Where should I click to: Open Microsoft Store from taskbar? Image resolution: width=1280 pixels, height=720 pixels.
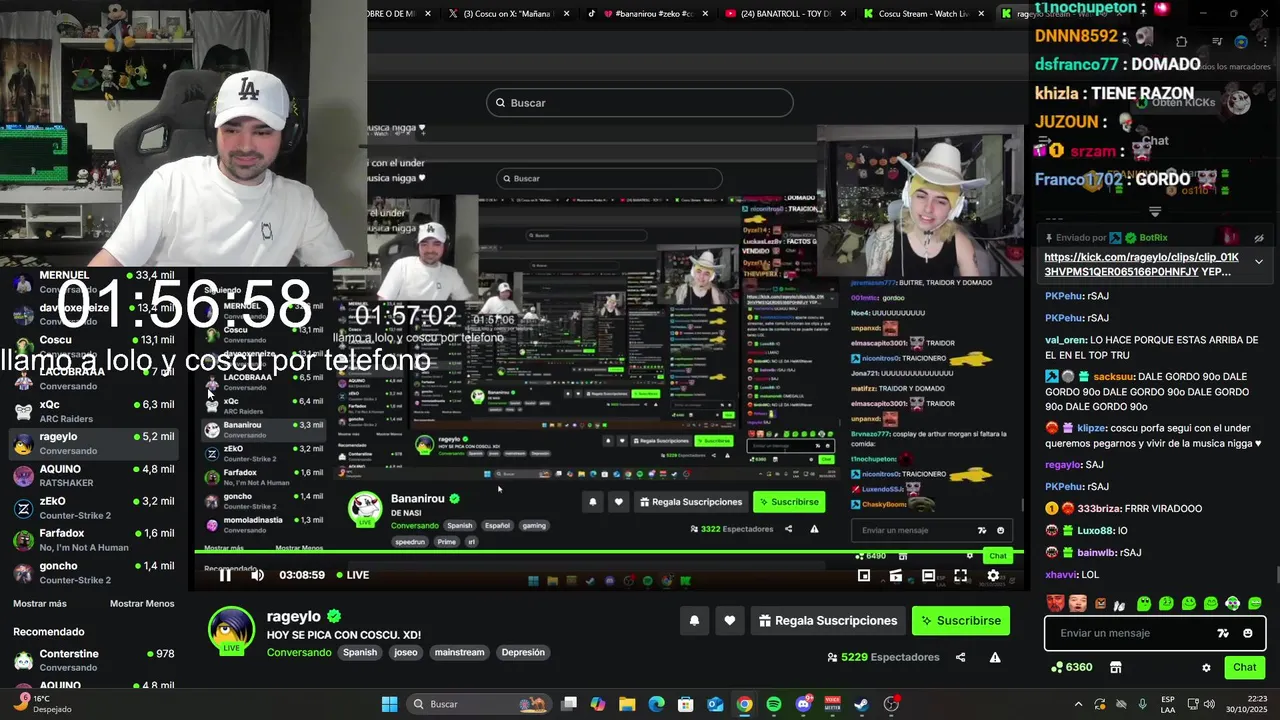click(x=686, y=704)
